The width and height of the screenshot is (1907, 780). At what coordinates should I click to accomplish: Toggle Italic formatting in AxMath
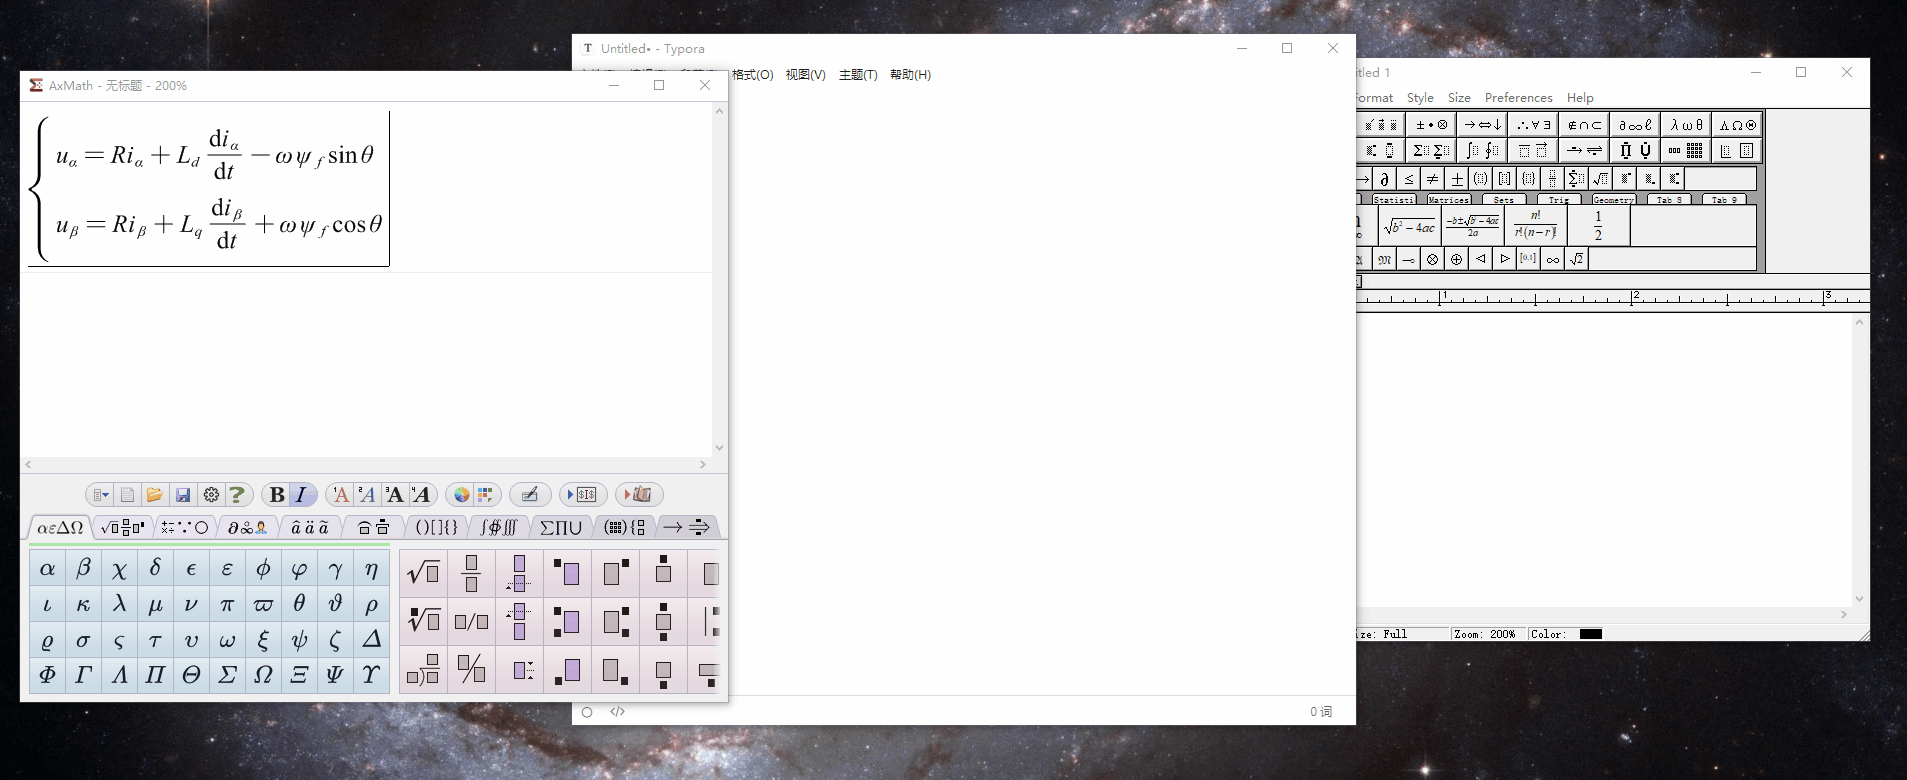tap(301, 495)
